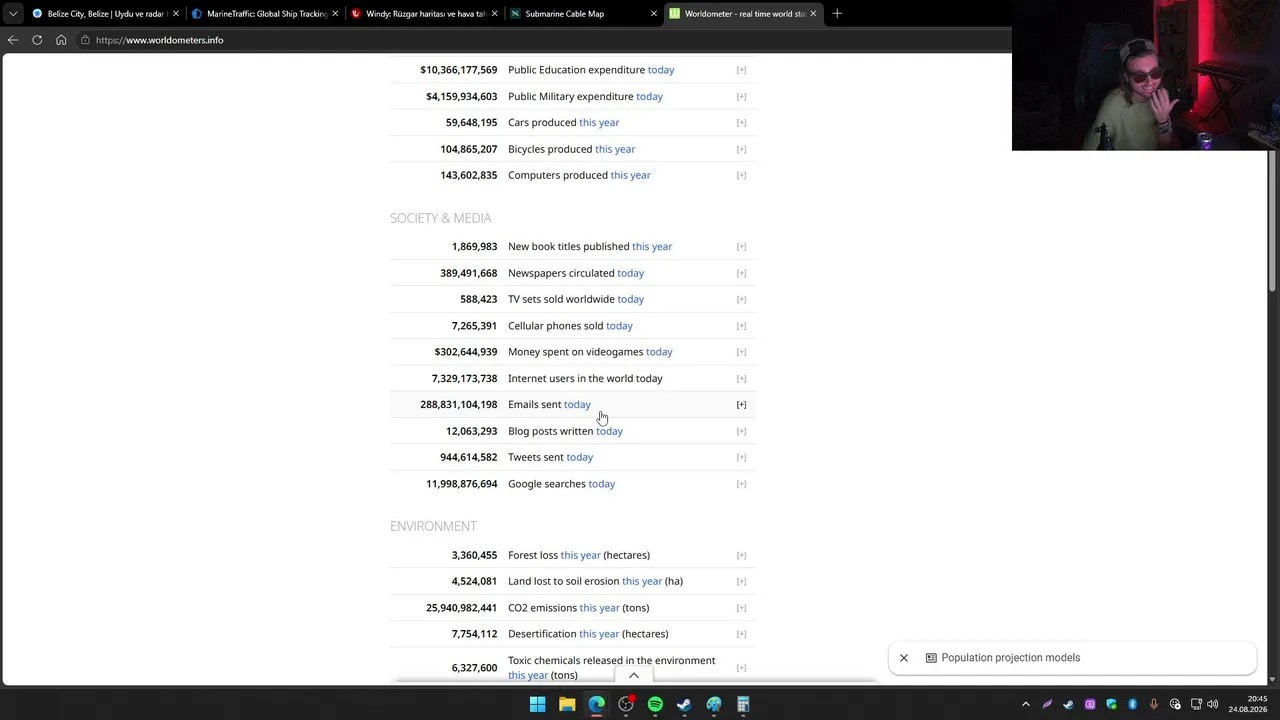Click Microsoft Edge taskbar icon
Image resolution: width=1280 pixels, height=720 pixels.
click(x=596, y=705)
